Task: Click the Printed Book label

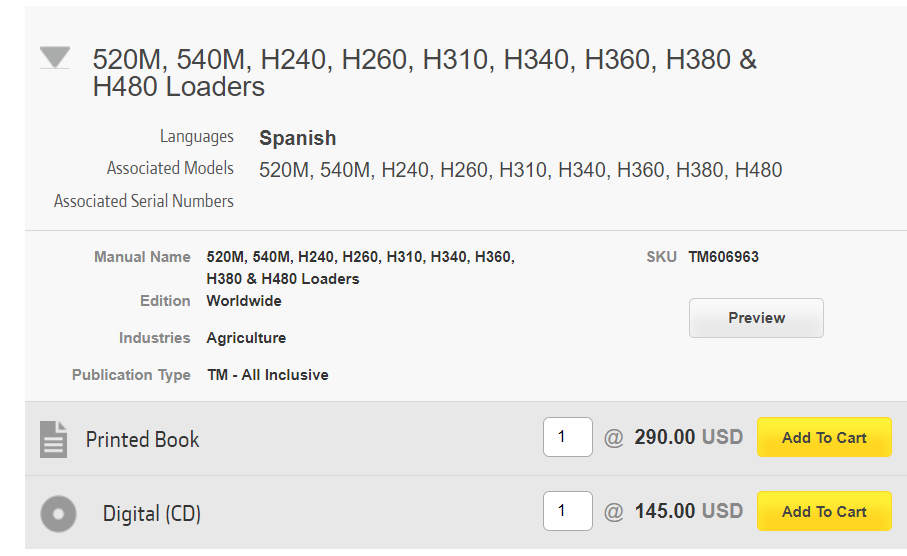Action: point(142,440)
